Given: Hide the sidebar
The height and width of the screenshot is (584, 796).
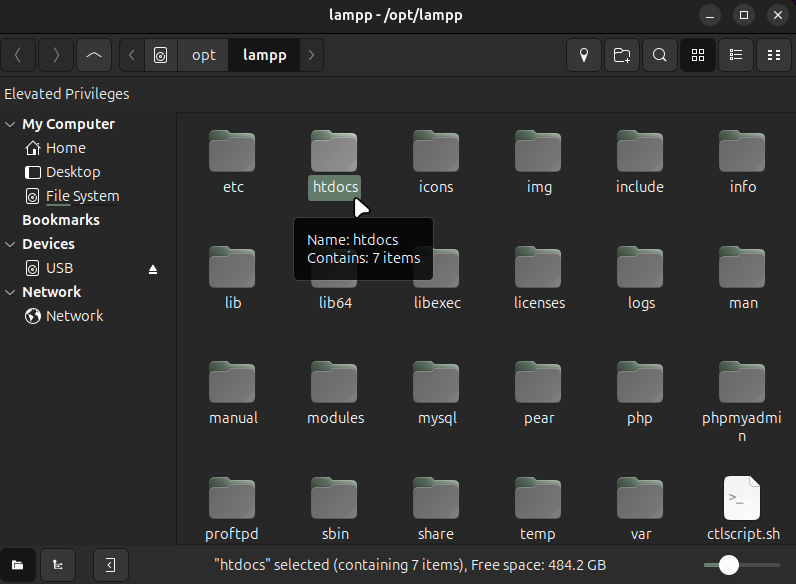Looking at the screenshot, I should point(111,565).
